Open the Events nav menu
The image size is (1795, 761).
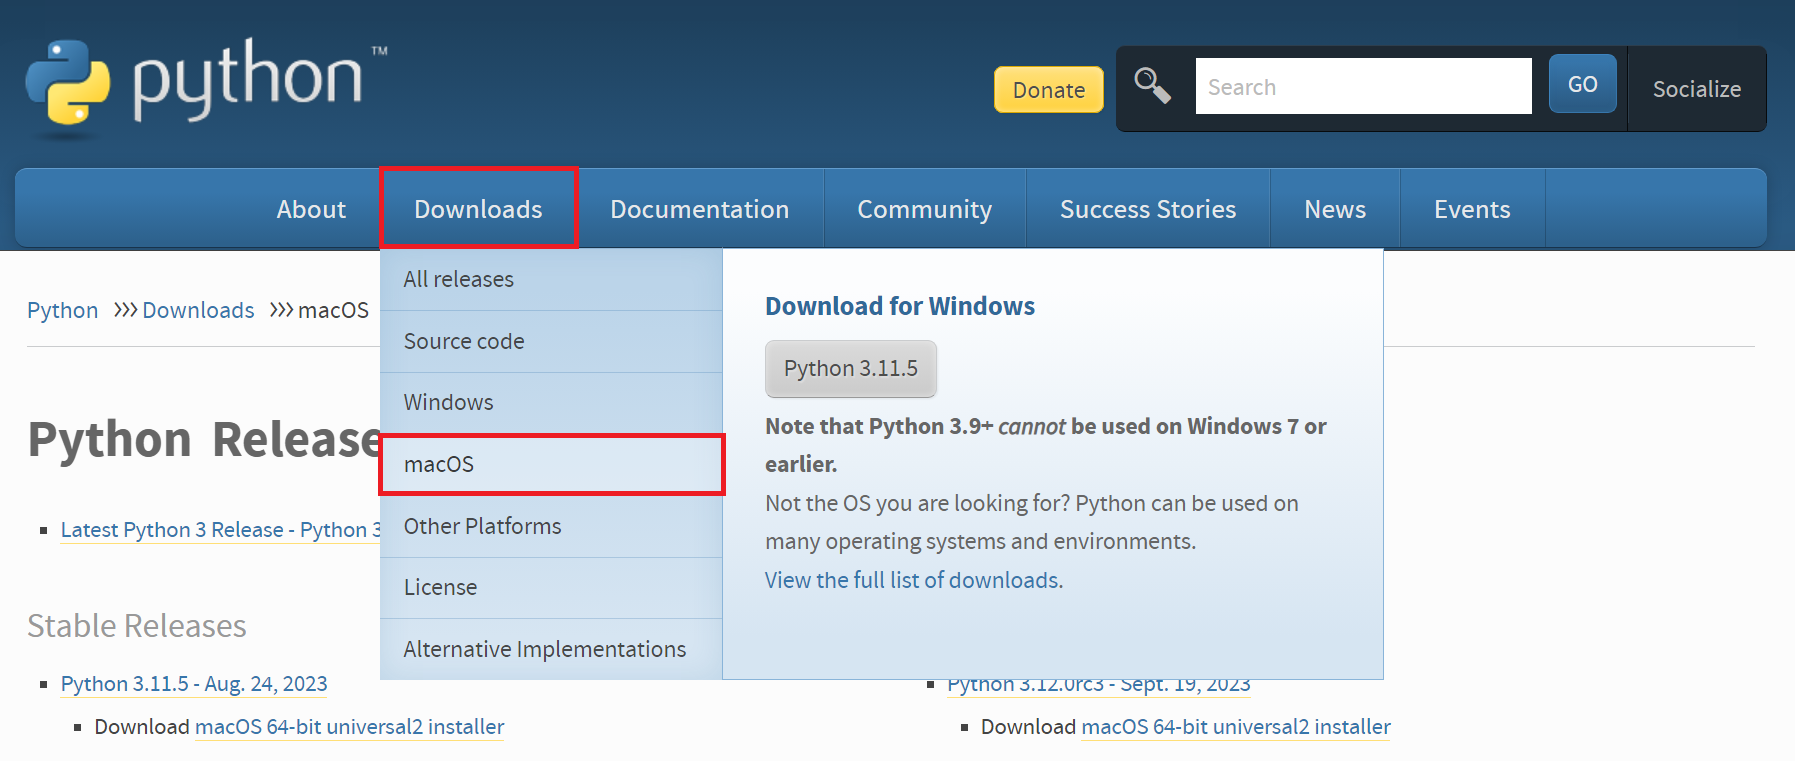1472,209
